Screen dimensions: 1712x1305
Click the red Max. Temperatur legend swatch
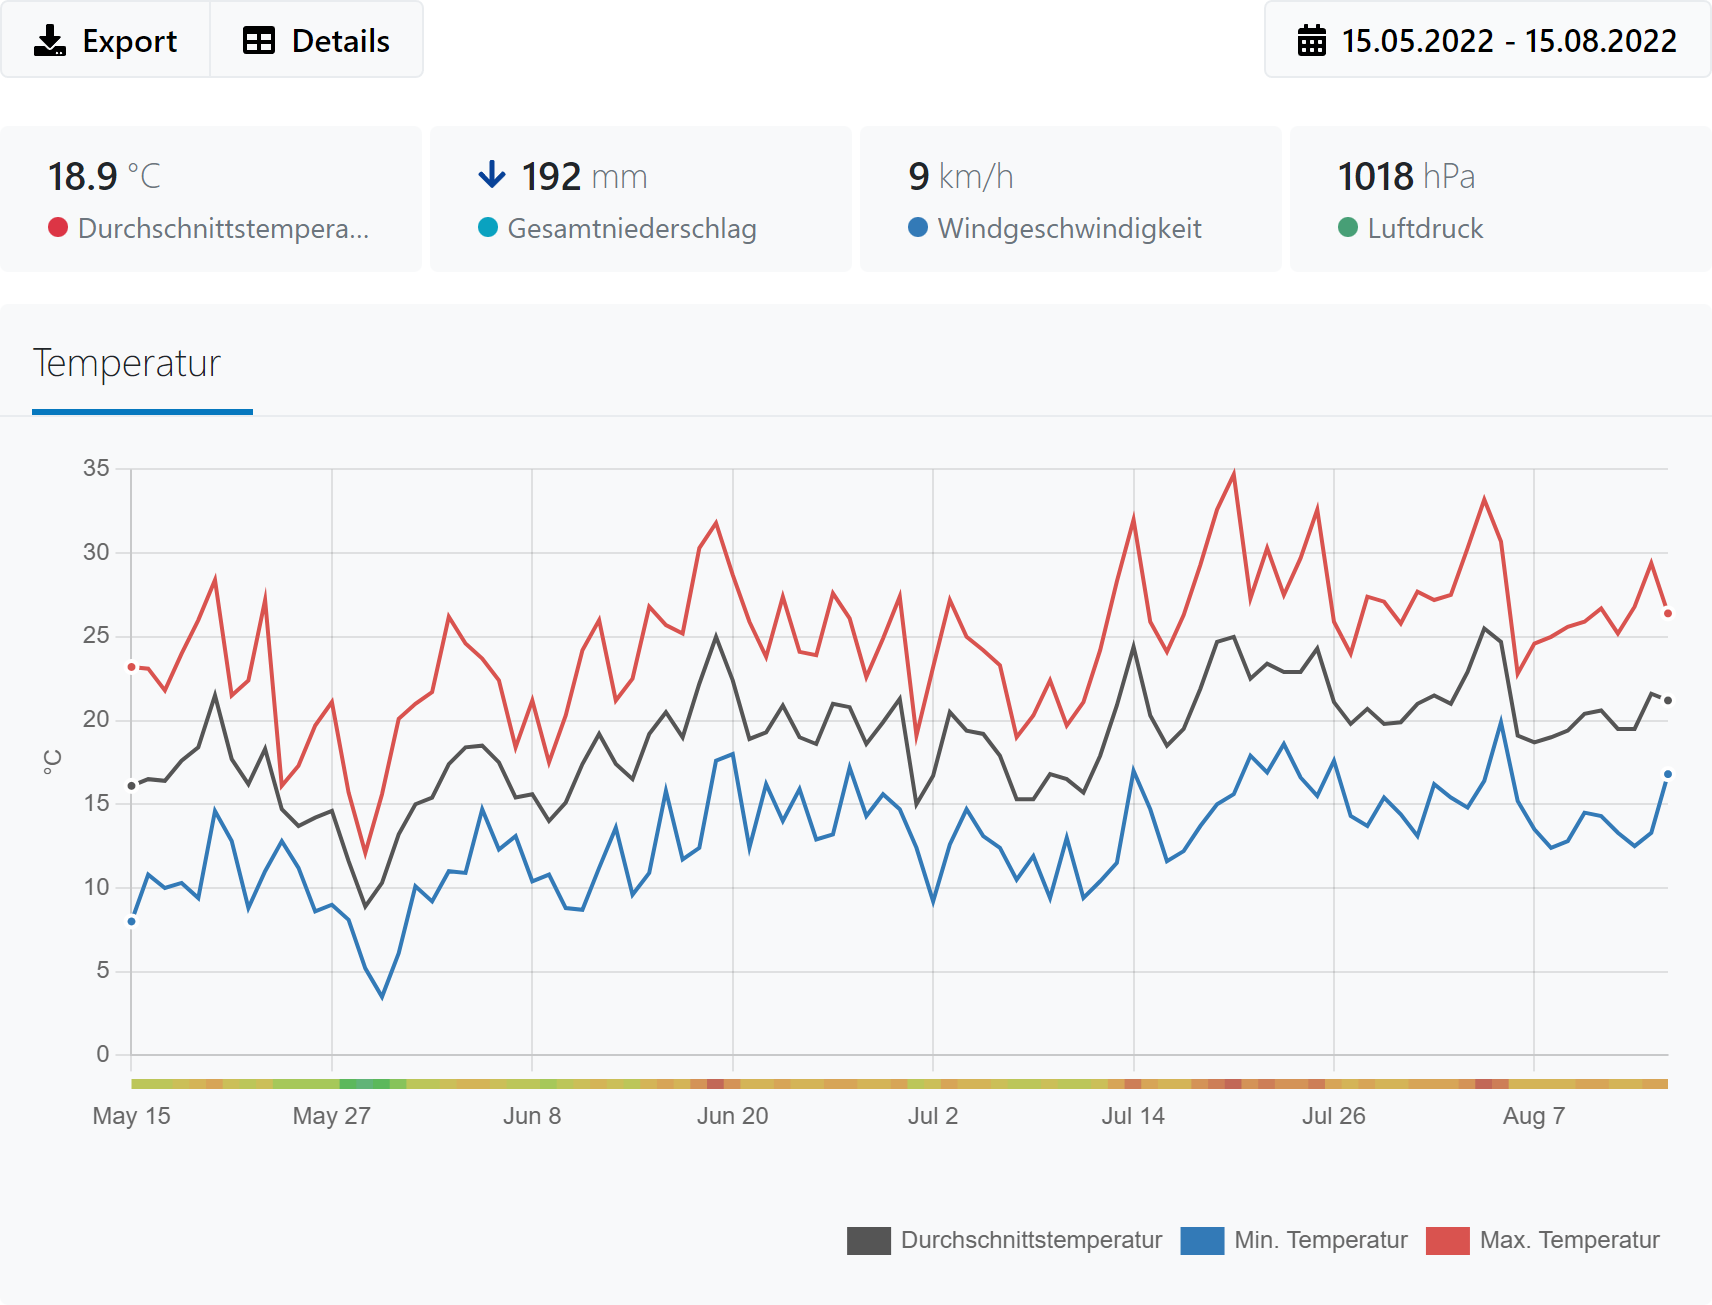1448,1241
